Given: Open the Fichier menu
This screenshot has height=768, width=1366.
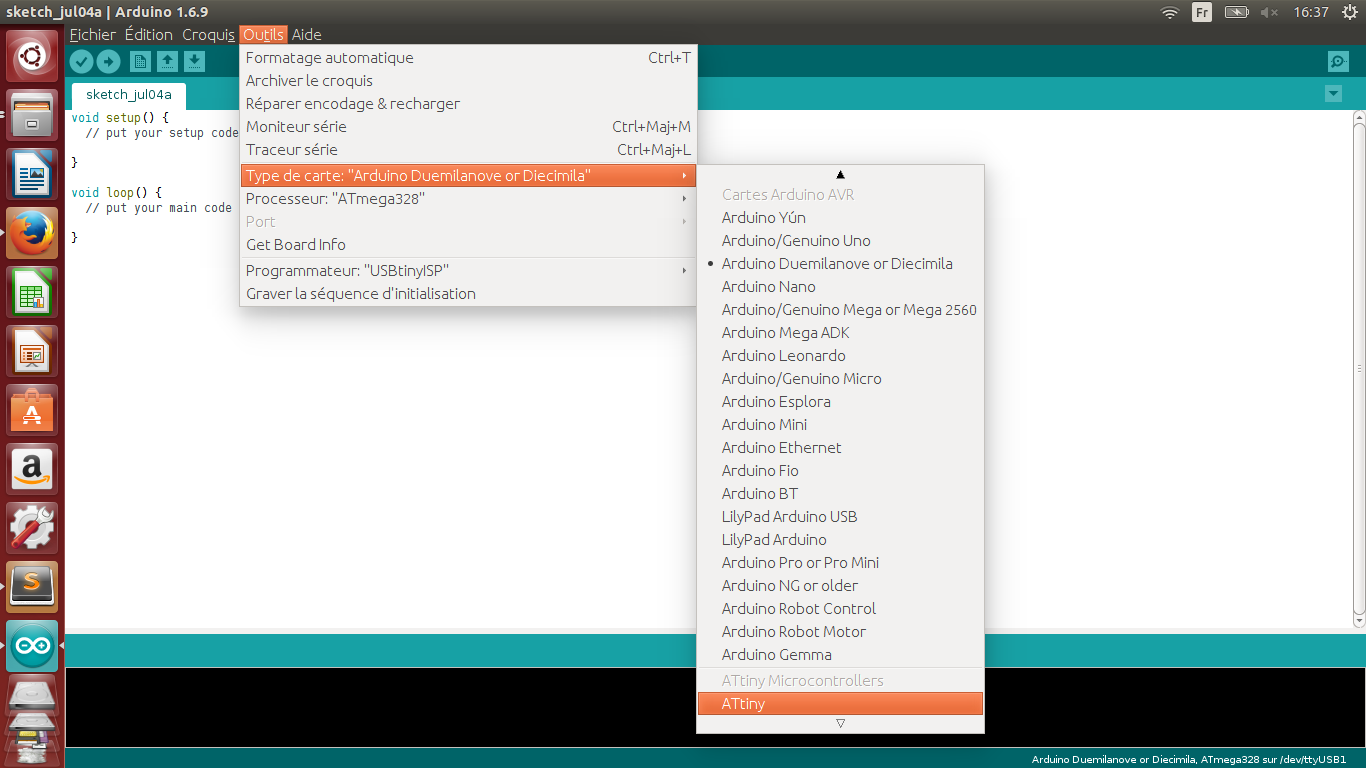Looking at the screenshot, I should point(93,34).
